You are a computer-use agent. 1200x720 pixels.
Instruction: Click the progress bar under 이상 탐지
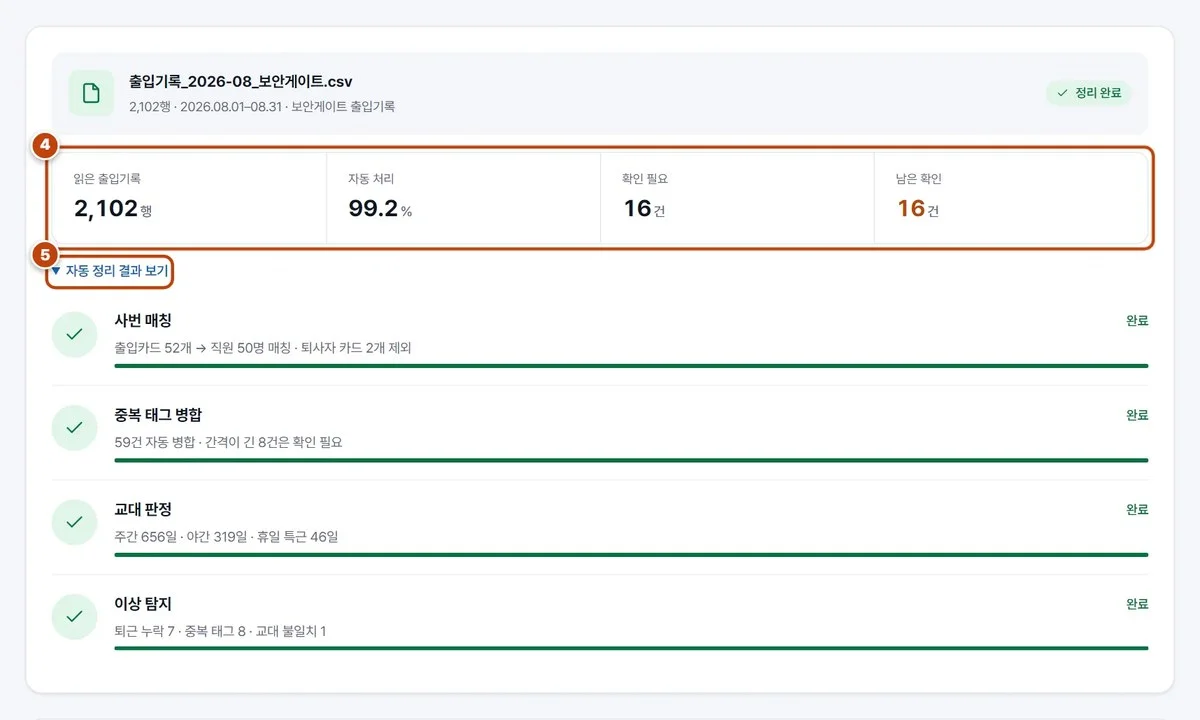631,648
